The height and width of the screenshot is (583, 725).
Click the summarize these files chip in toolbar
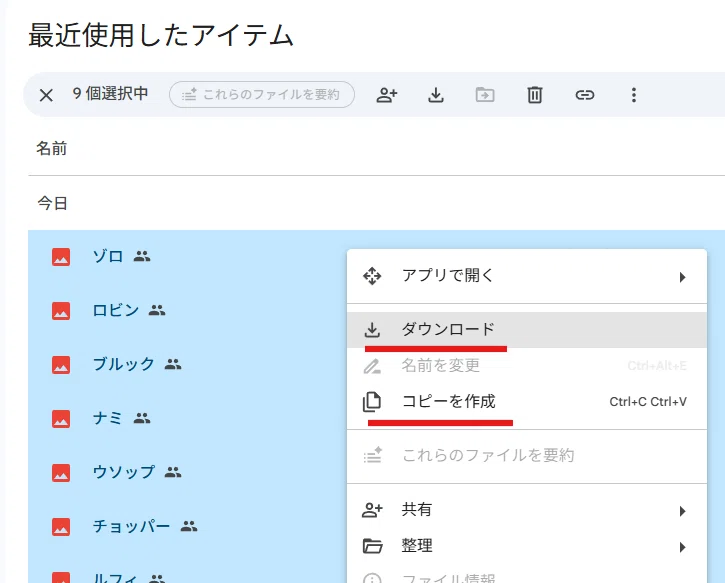tap(262, 95)
